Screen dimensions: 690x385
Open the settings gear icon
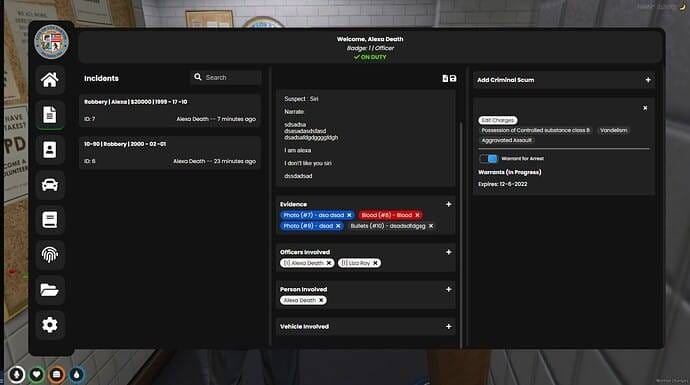pyautogui.click(x=50, y=325)
